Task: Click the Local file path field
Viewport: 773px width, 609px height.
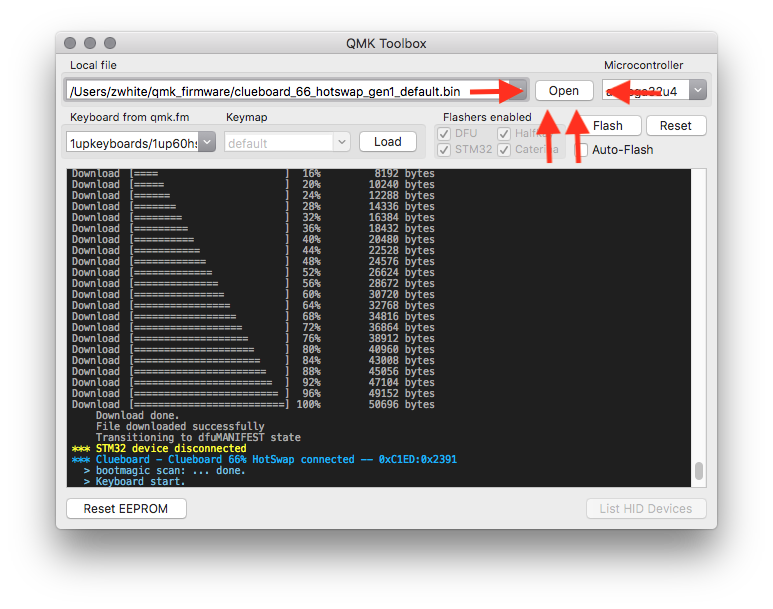Action: pyautogui.click(x=296, y=91)
